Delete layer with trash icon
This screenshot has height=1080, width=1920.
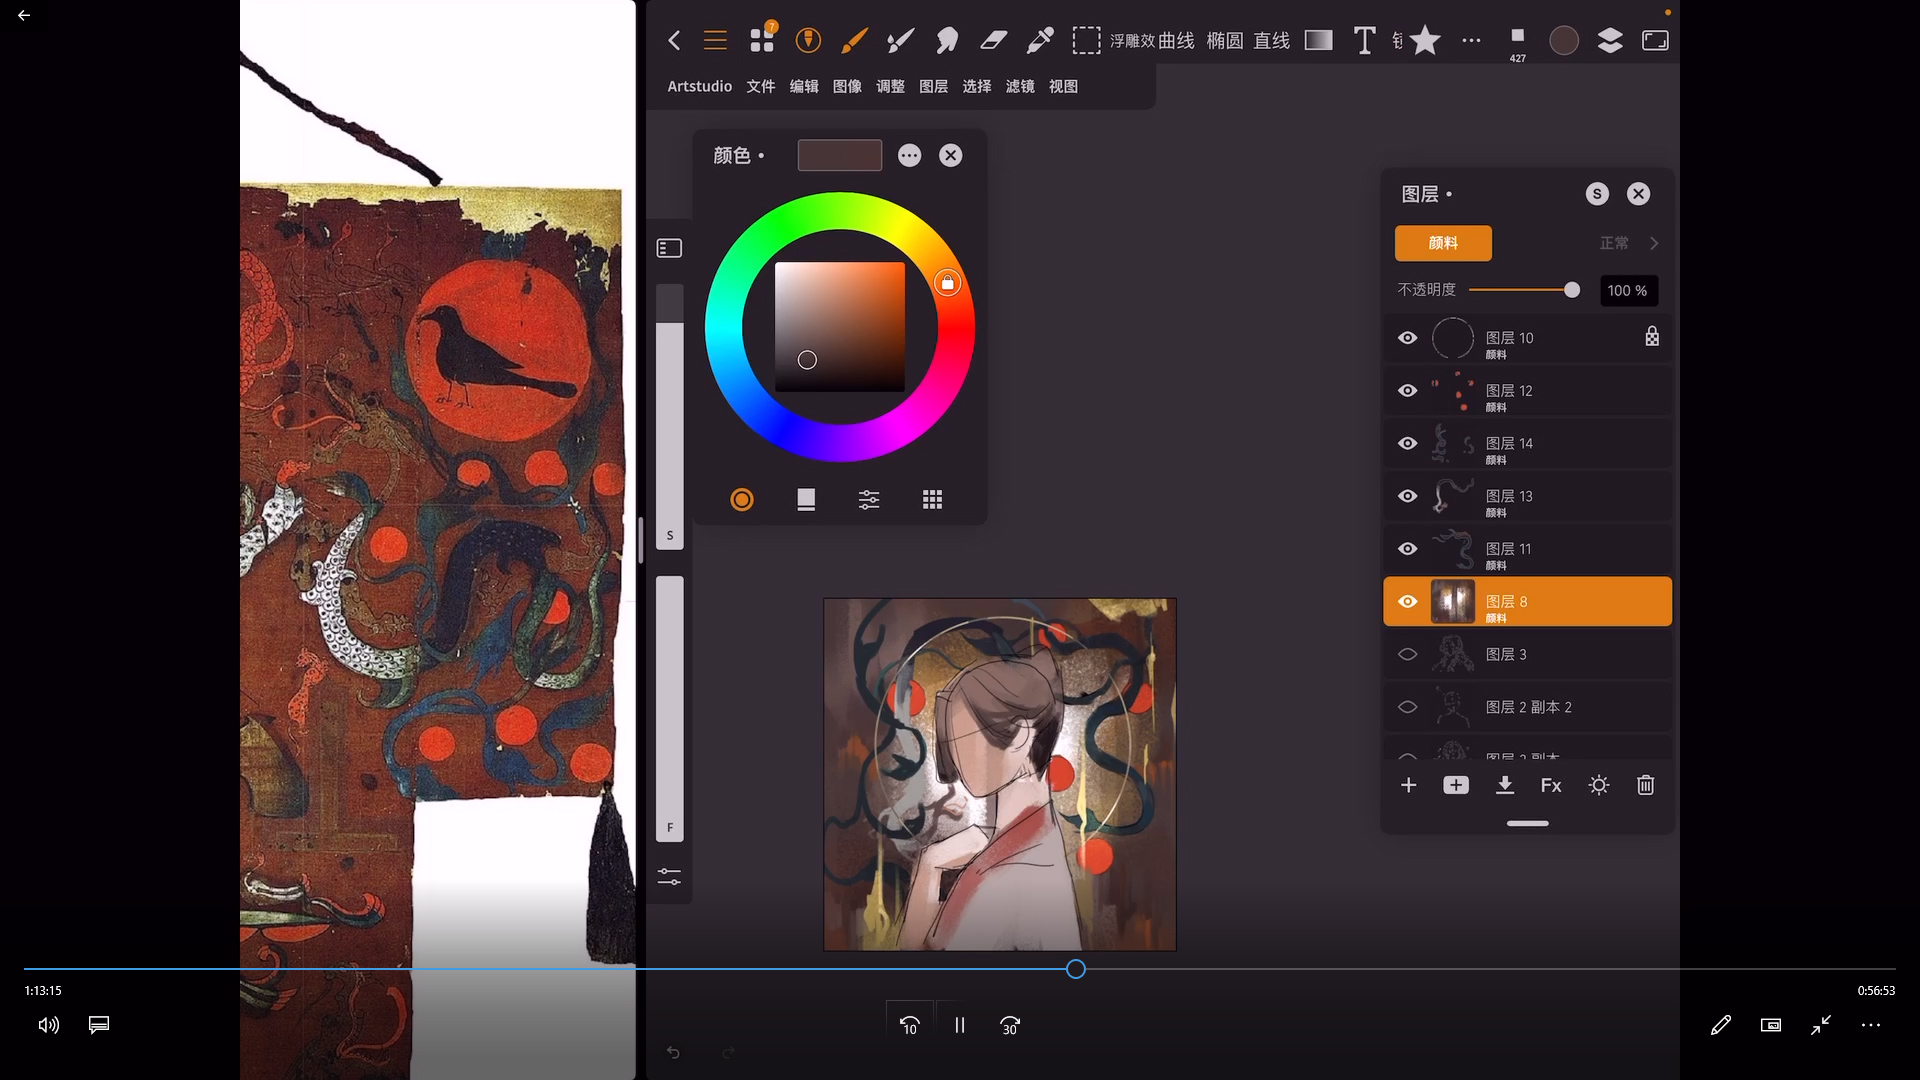(x=1645, y=786)
